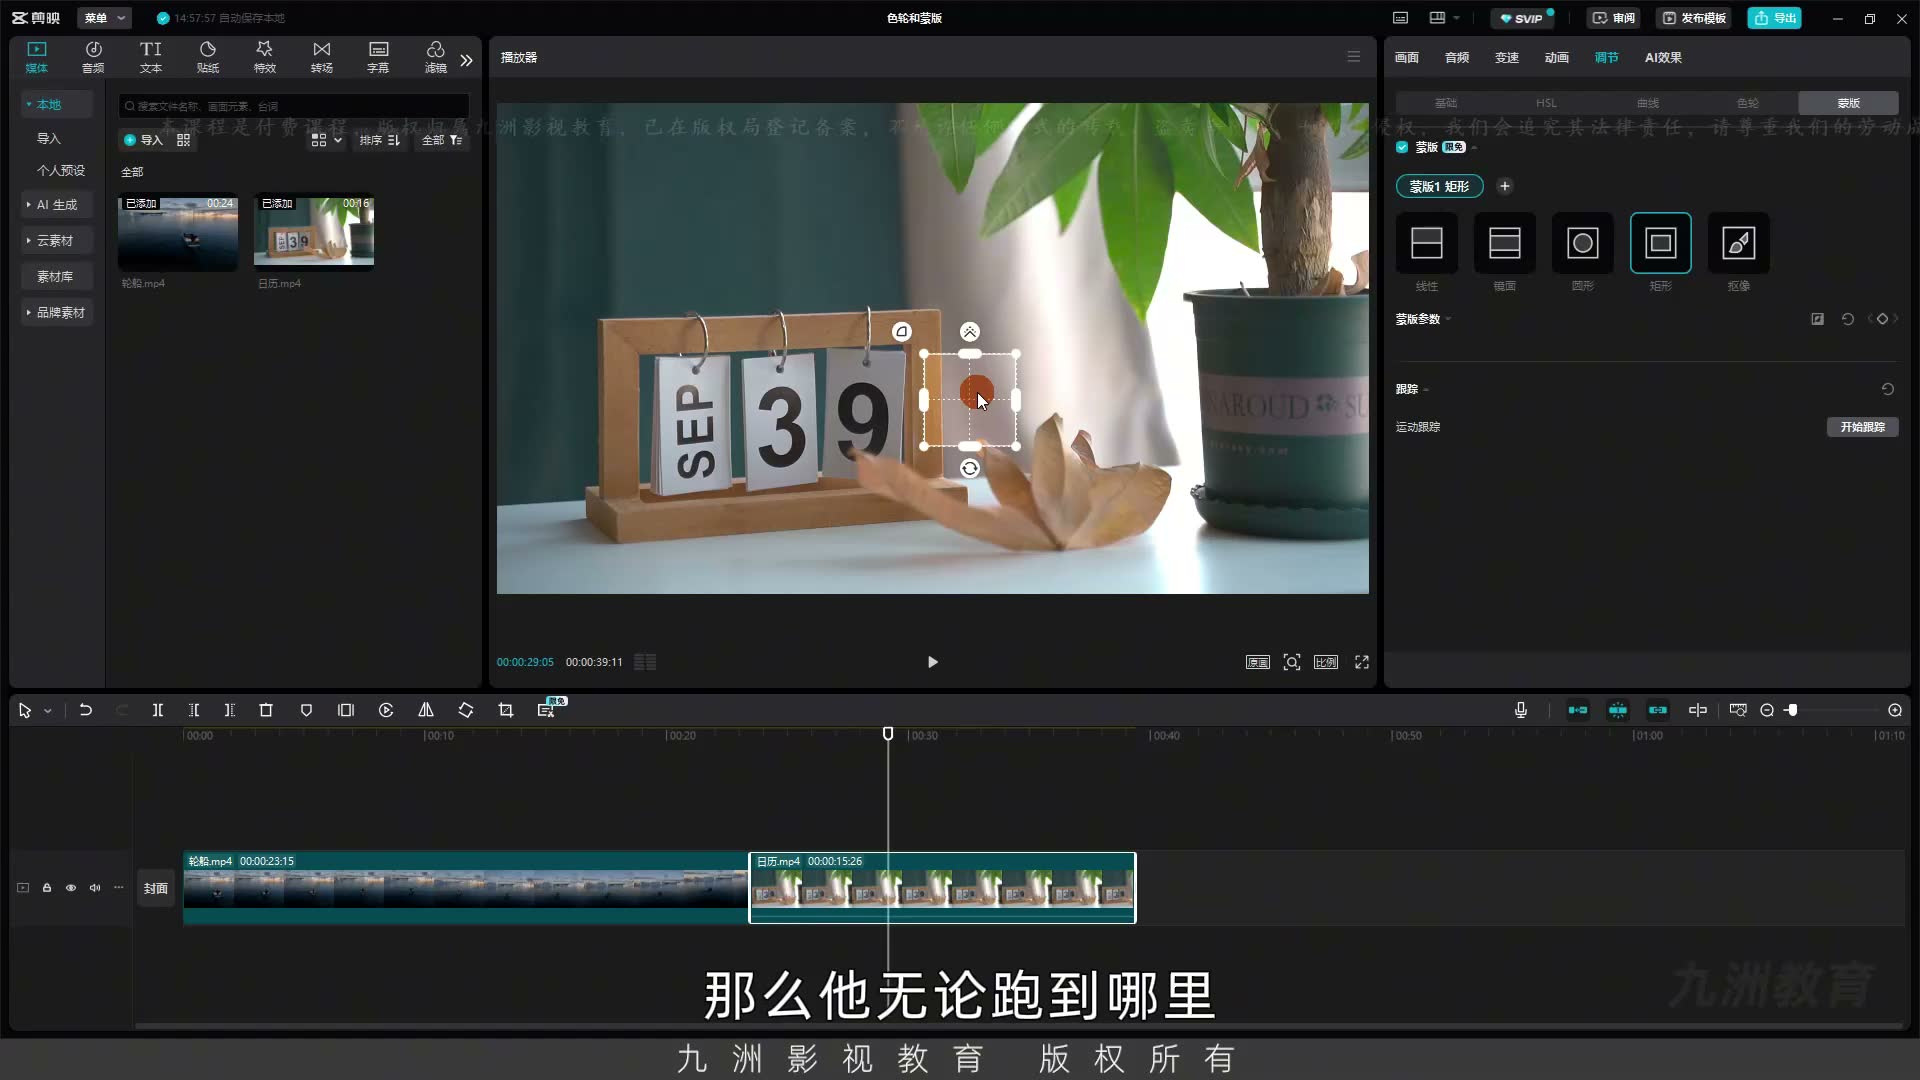Adjust the timeline zoom slider handle
1920x1080 pixels.
[x=1792, y=710]
